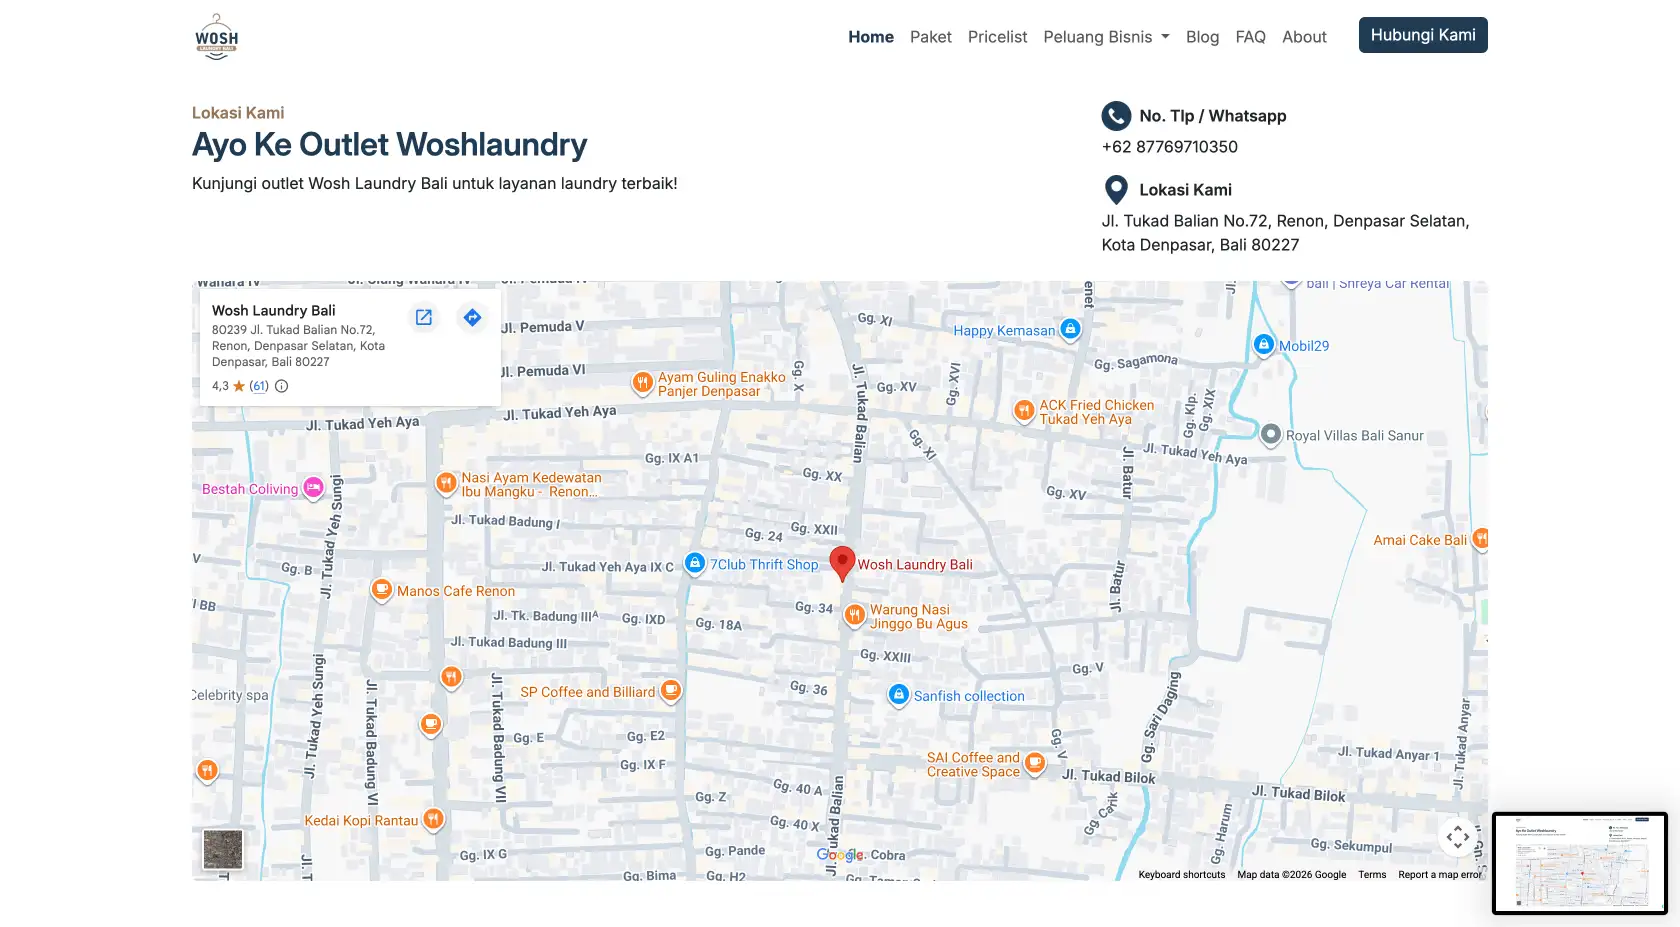Open the Home menu item

(871, 37)
